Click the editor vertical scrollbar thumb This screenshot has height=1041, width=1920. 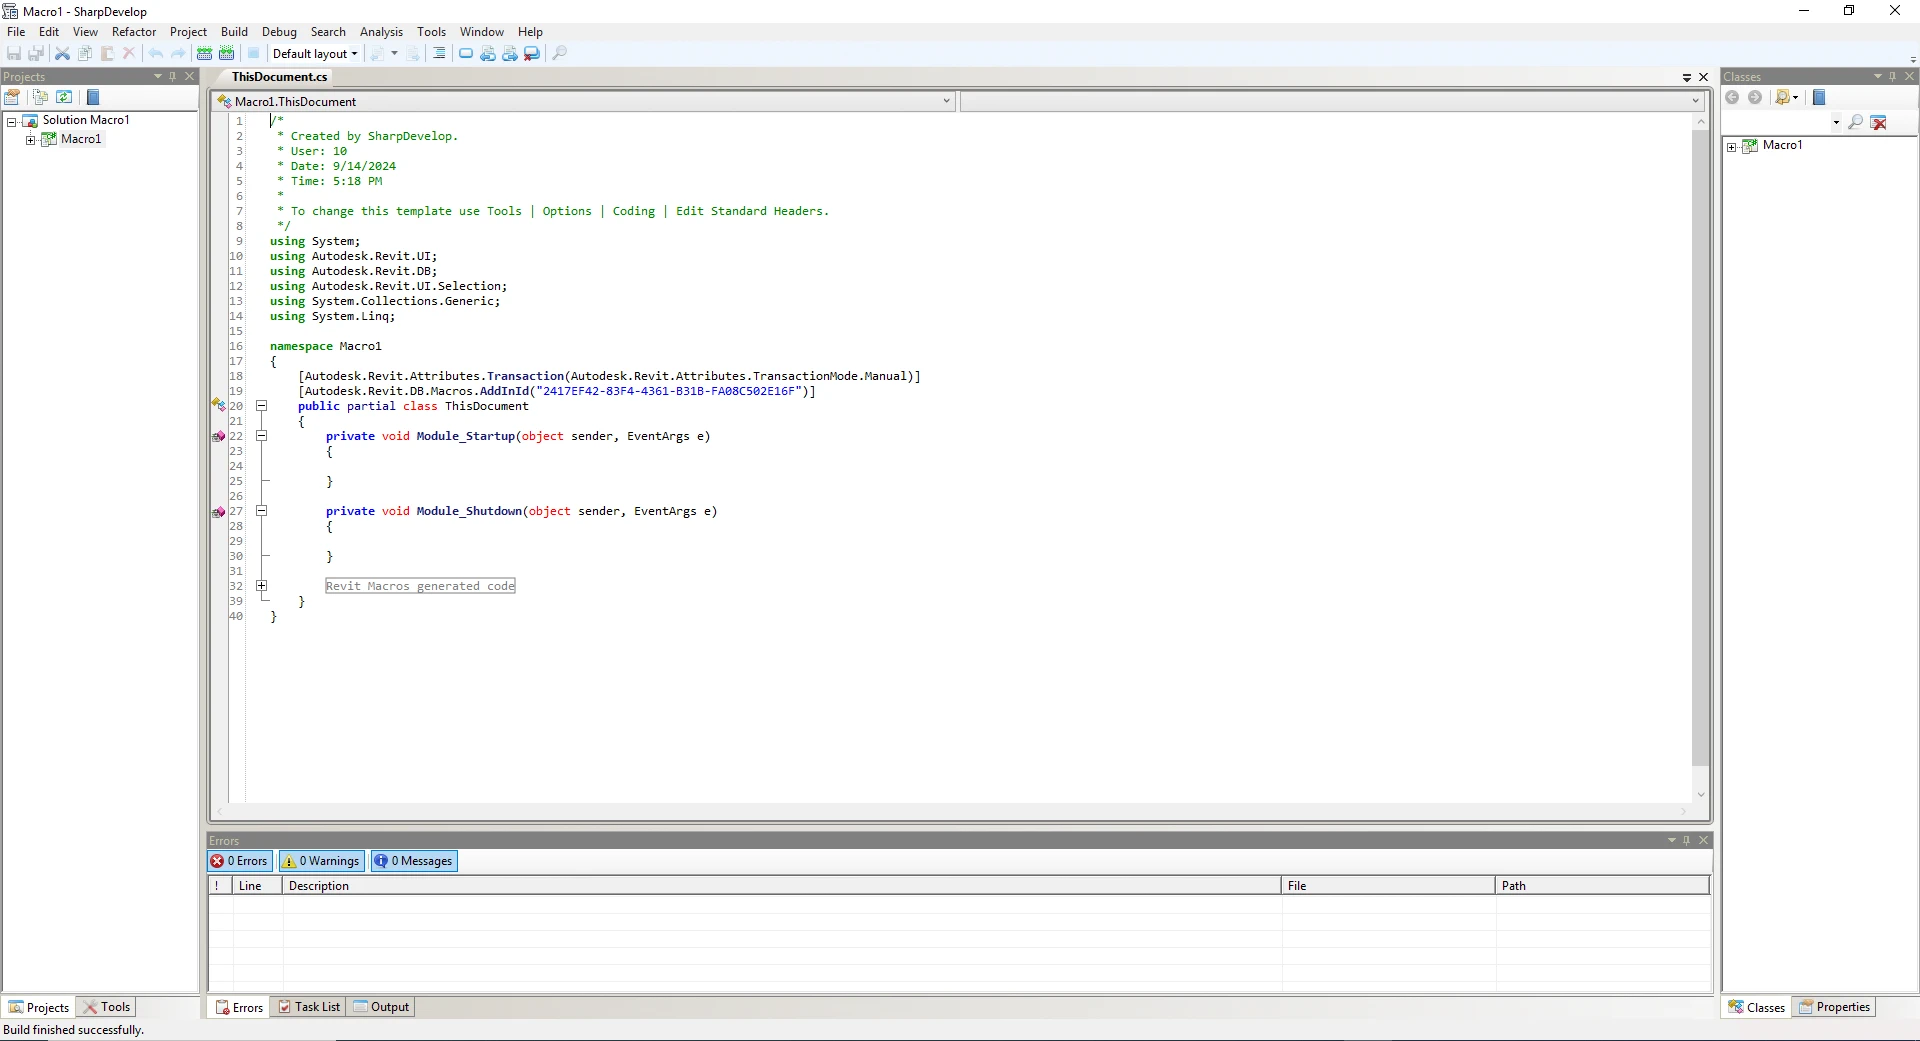point(1700,447)
